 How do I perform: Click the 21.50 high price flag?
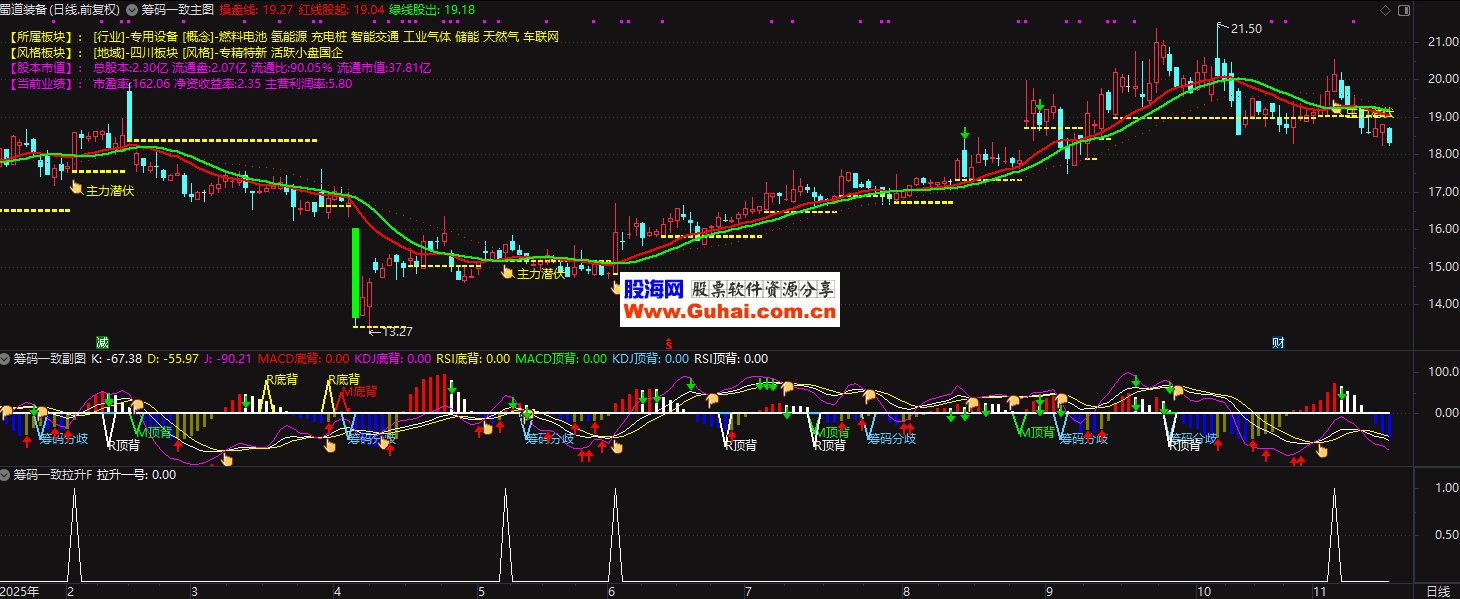pyautogui.click(x=1245, y=29)
